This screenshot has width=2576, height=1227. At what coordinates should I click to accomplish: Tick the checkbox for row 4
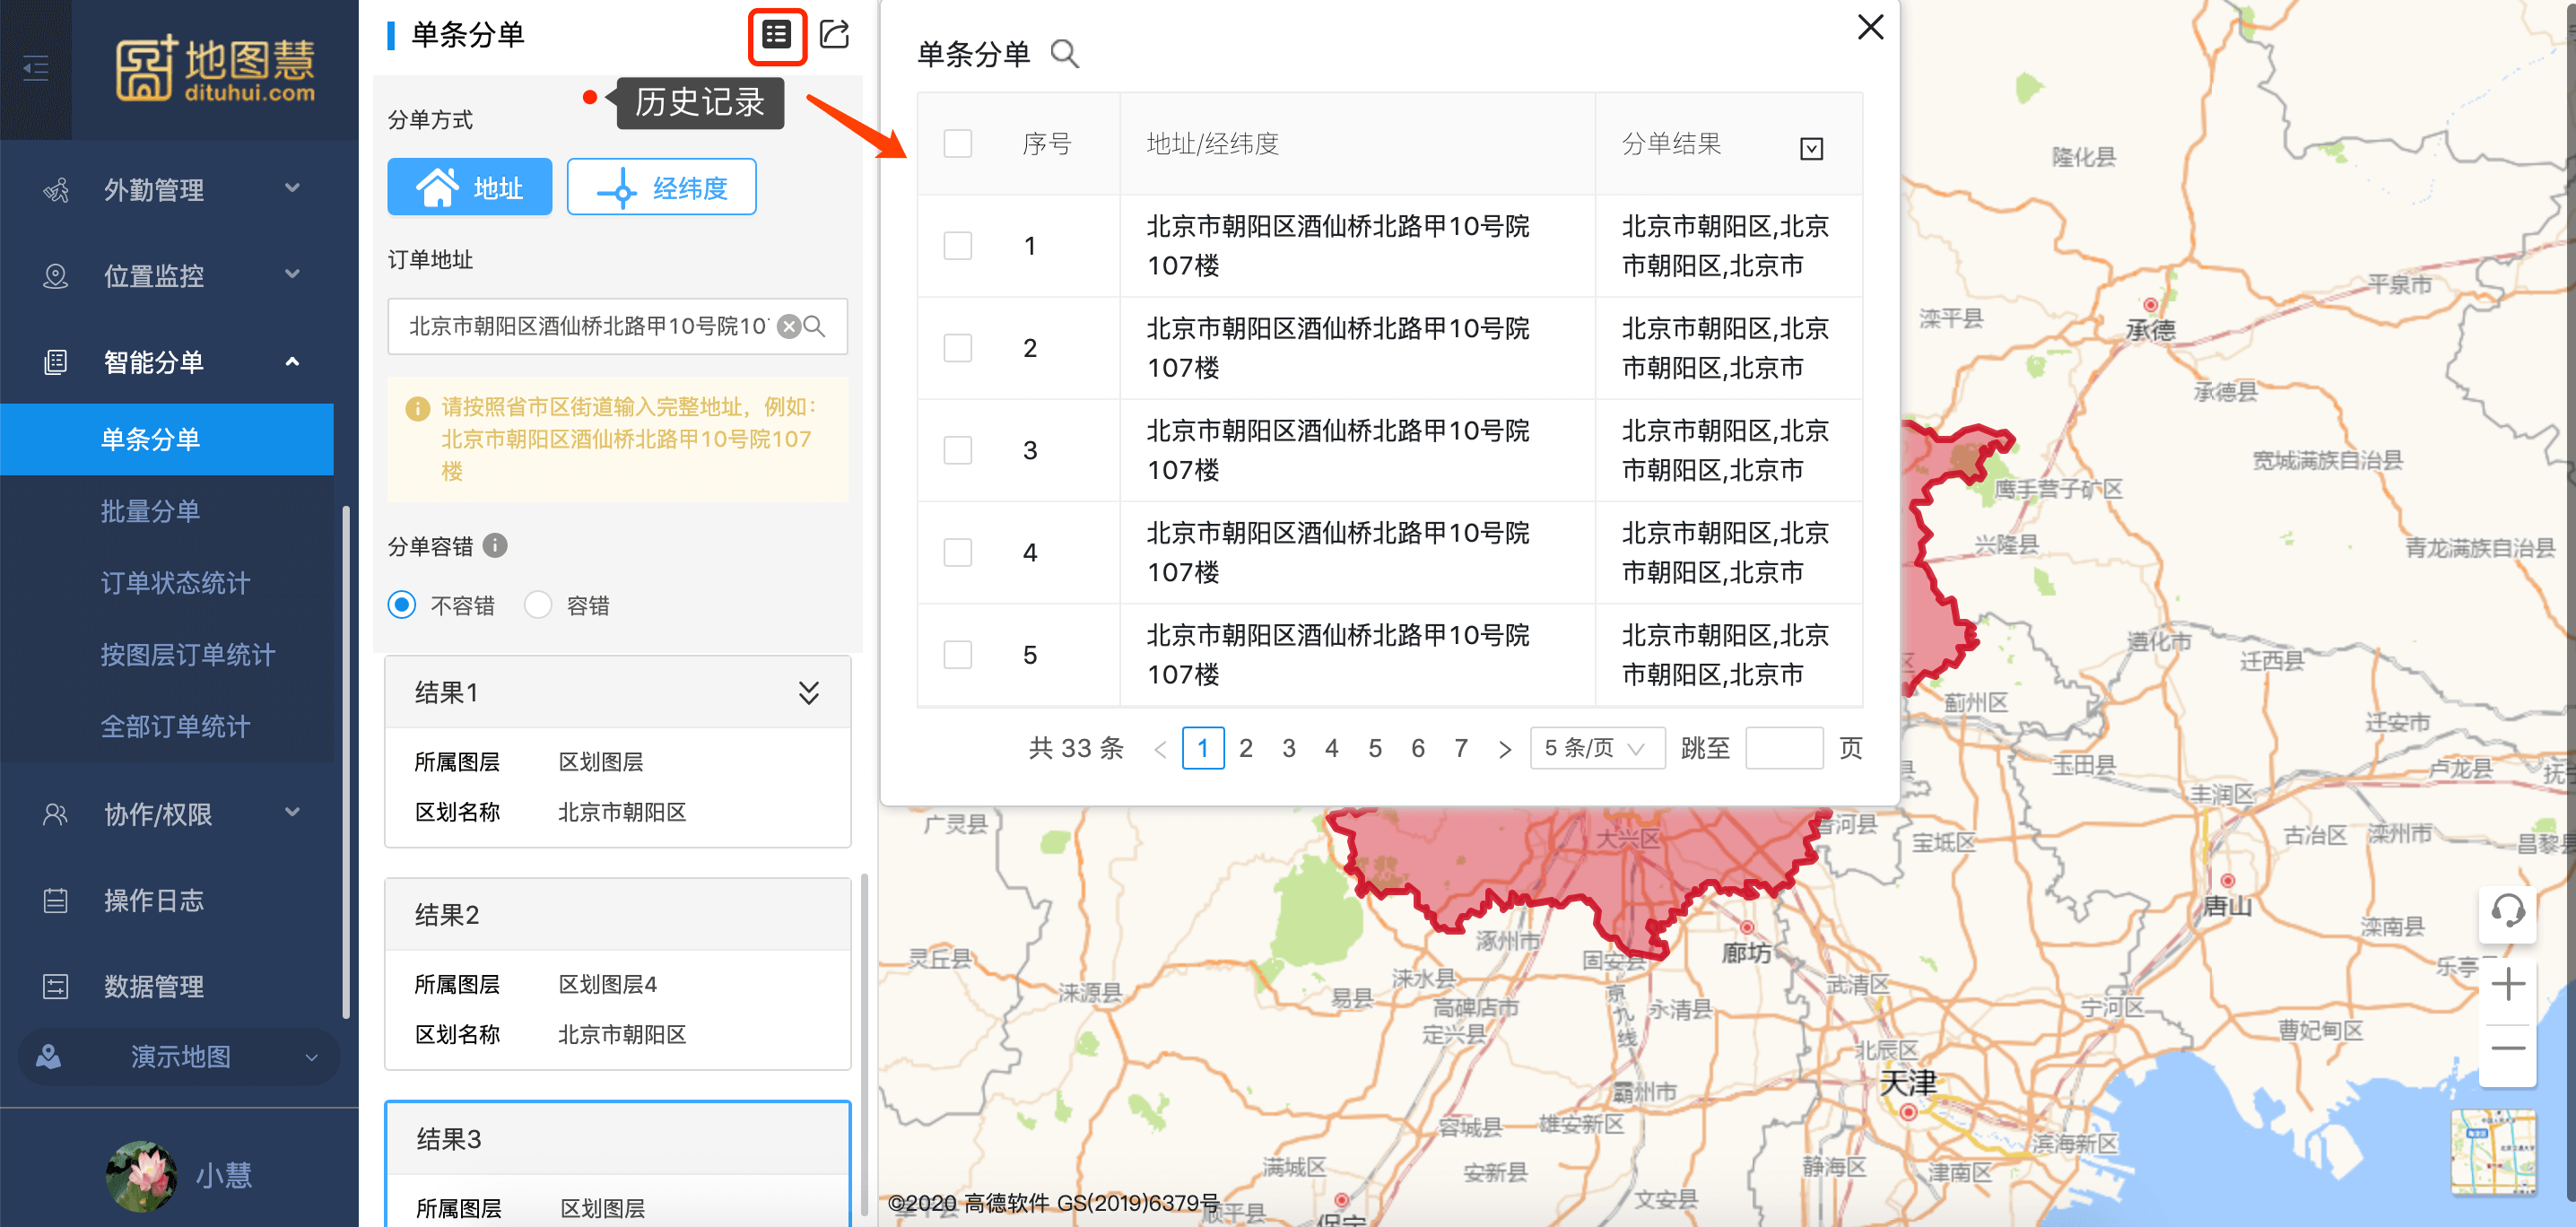coord(957,552)
